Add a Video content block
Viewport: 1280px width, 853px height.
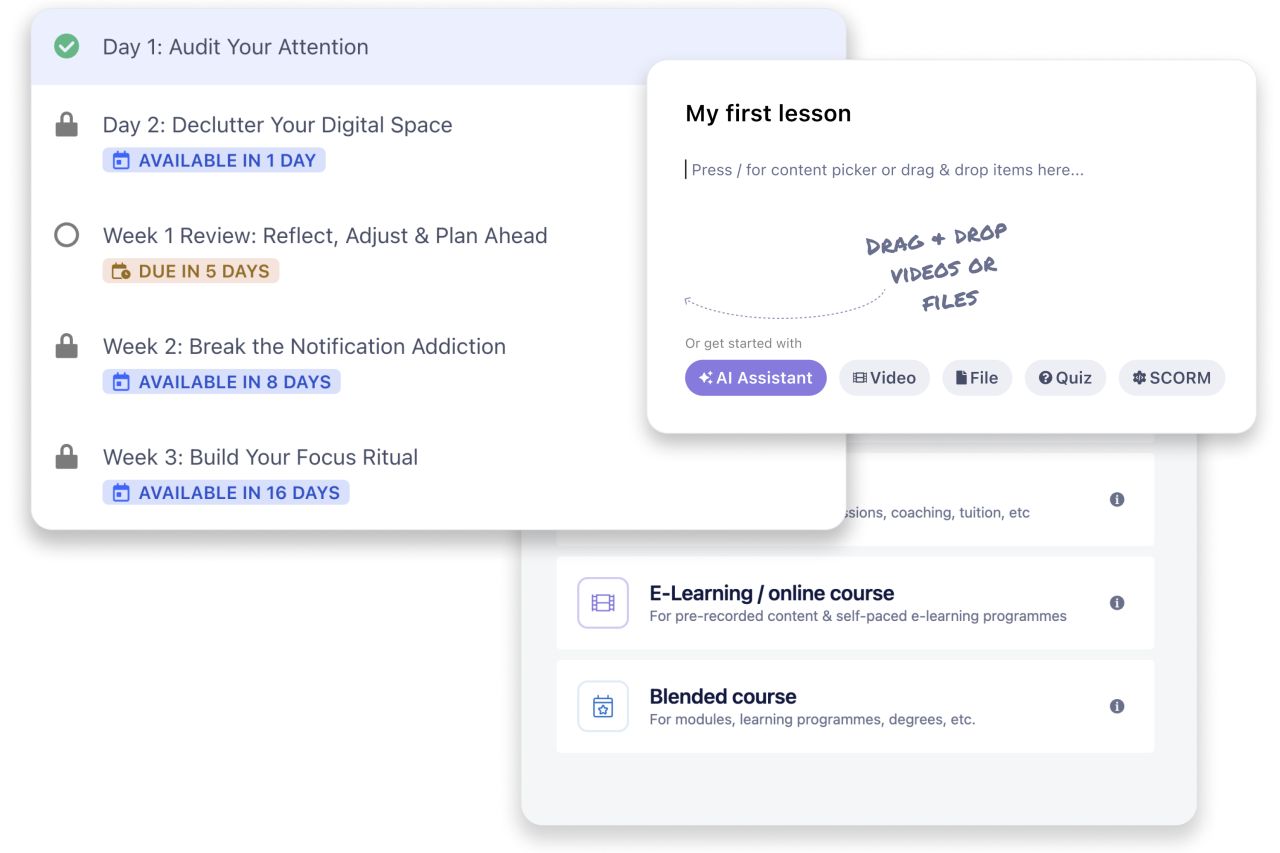(x=884, y=378)
